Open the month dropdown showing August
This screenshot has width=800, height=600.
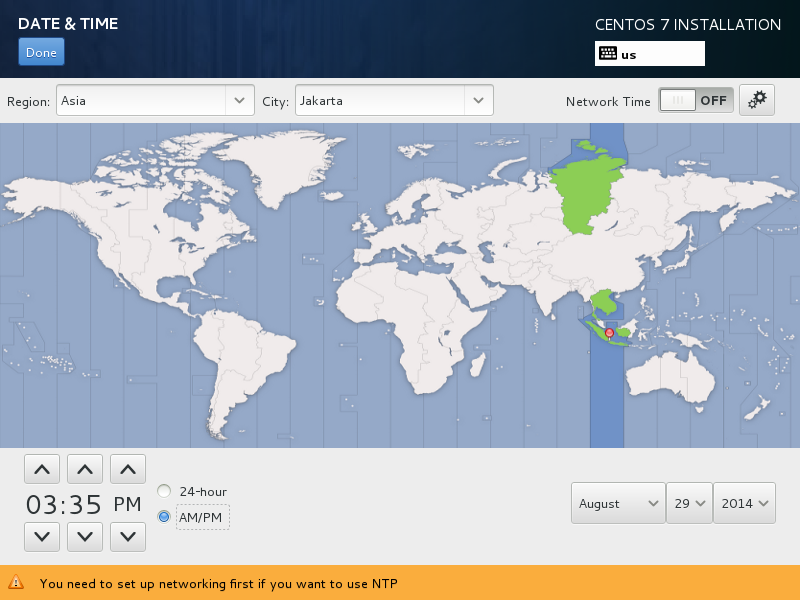618,503
